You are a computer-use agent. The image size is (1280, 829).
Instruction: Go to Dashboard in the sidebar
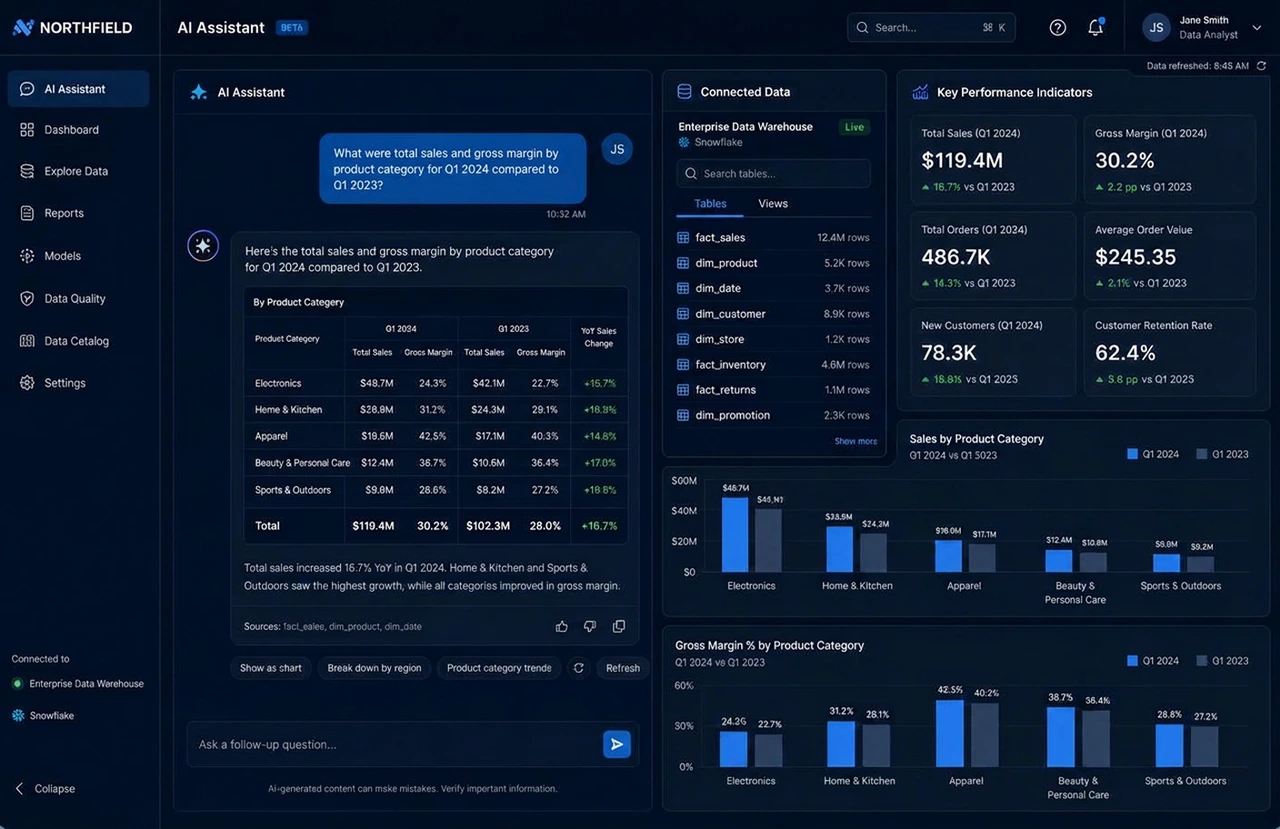click(x=78, y=130)
